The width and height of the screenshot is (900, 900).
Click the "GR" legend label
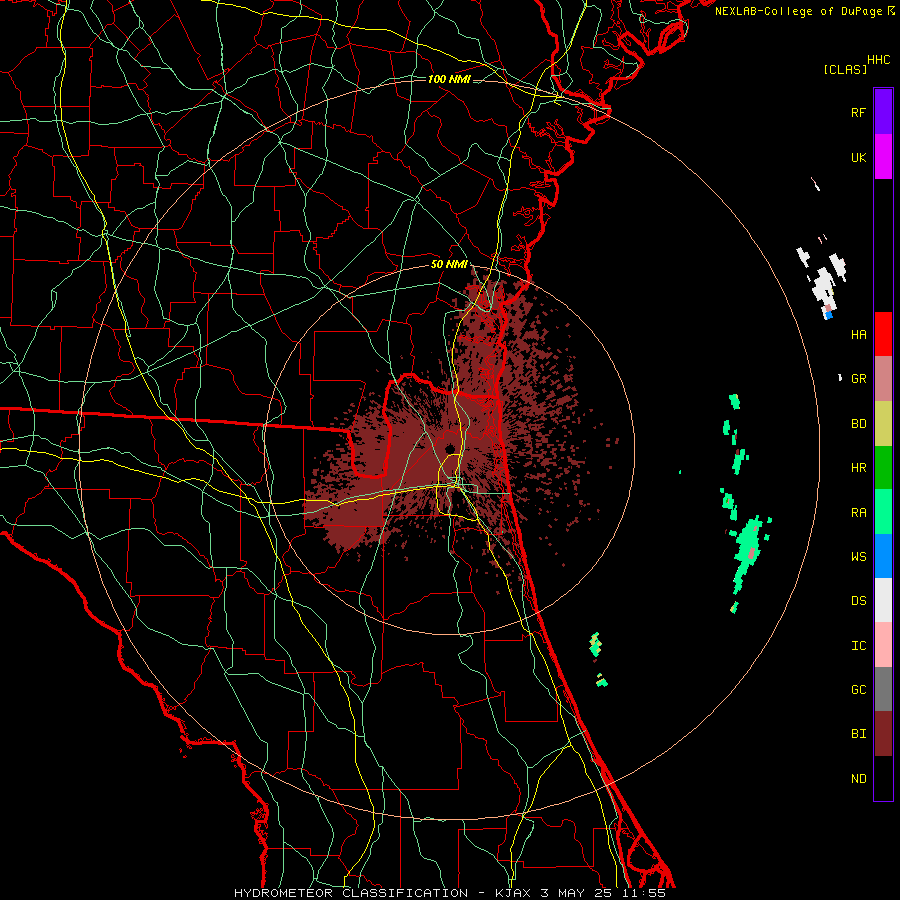858,379
